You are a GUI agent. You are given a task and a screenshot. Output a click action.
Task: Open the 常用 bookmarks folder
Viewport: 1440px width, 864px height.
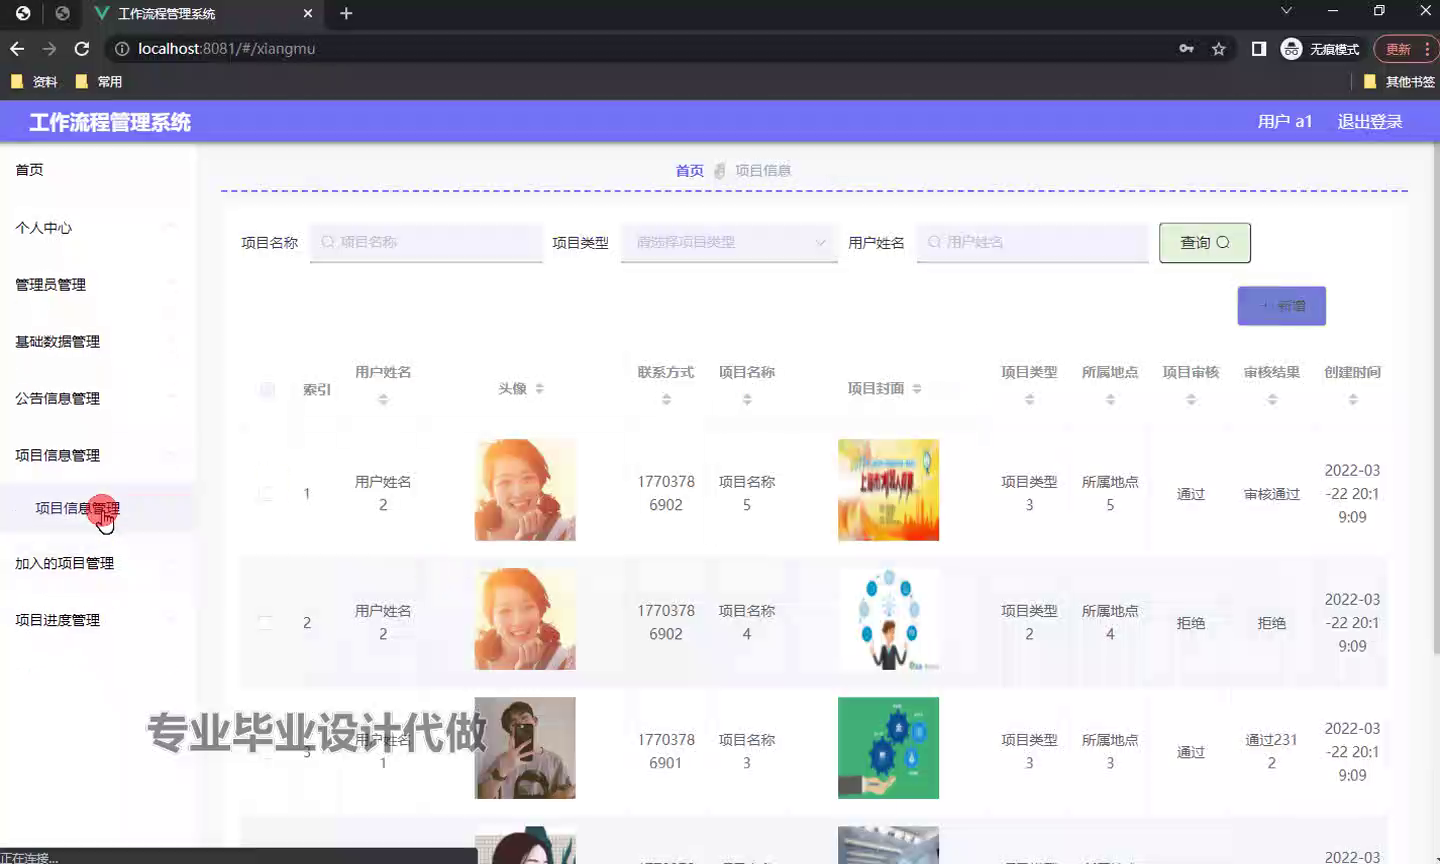[99, 82]
